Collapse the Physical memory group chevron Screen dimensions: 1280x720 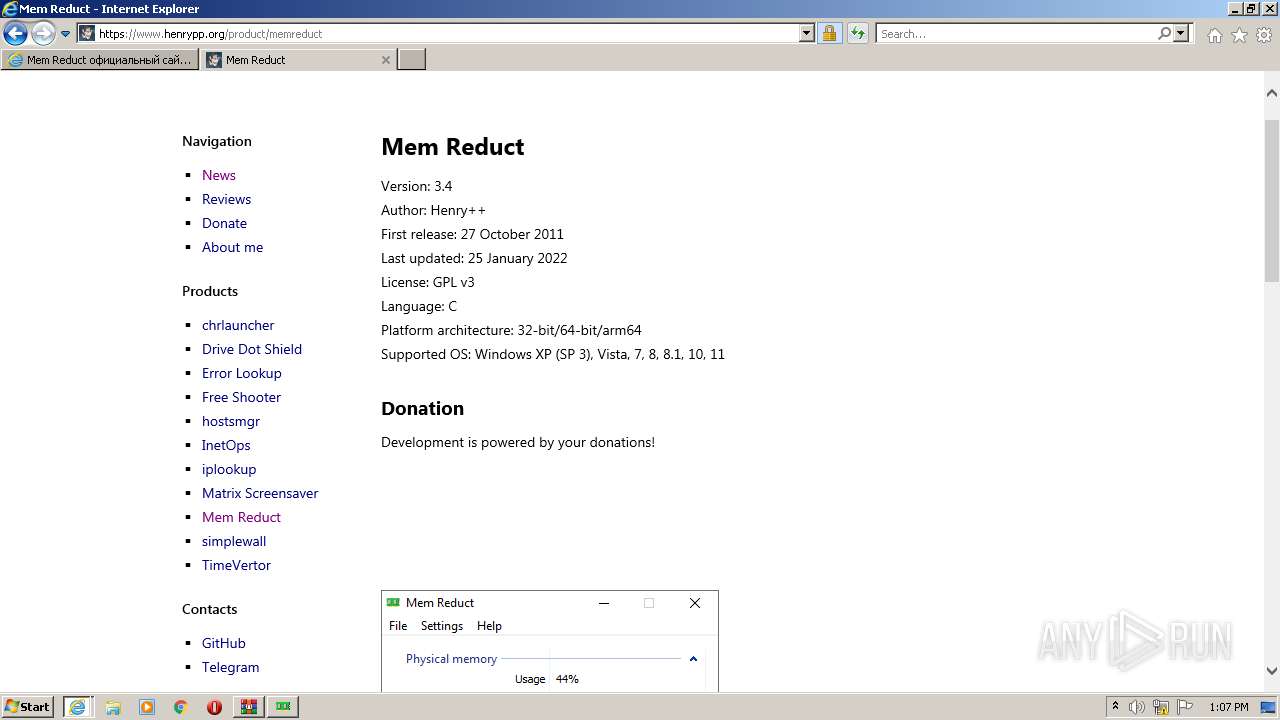pyautogui.click(x=693, y=659)
